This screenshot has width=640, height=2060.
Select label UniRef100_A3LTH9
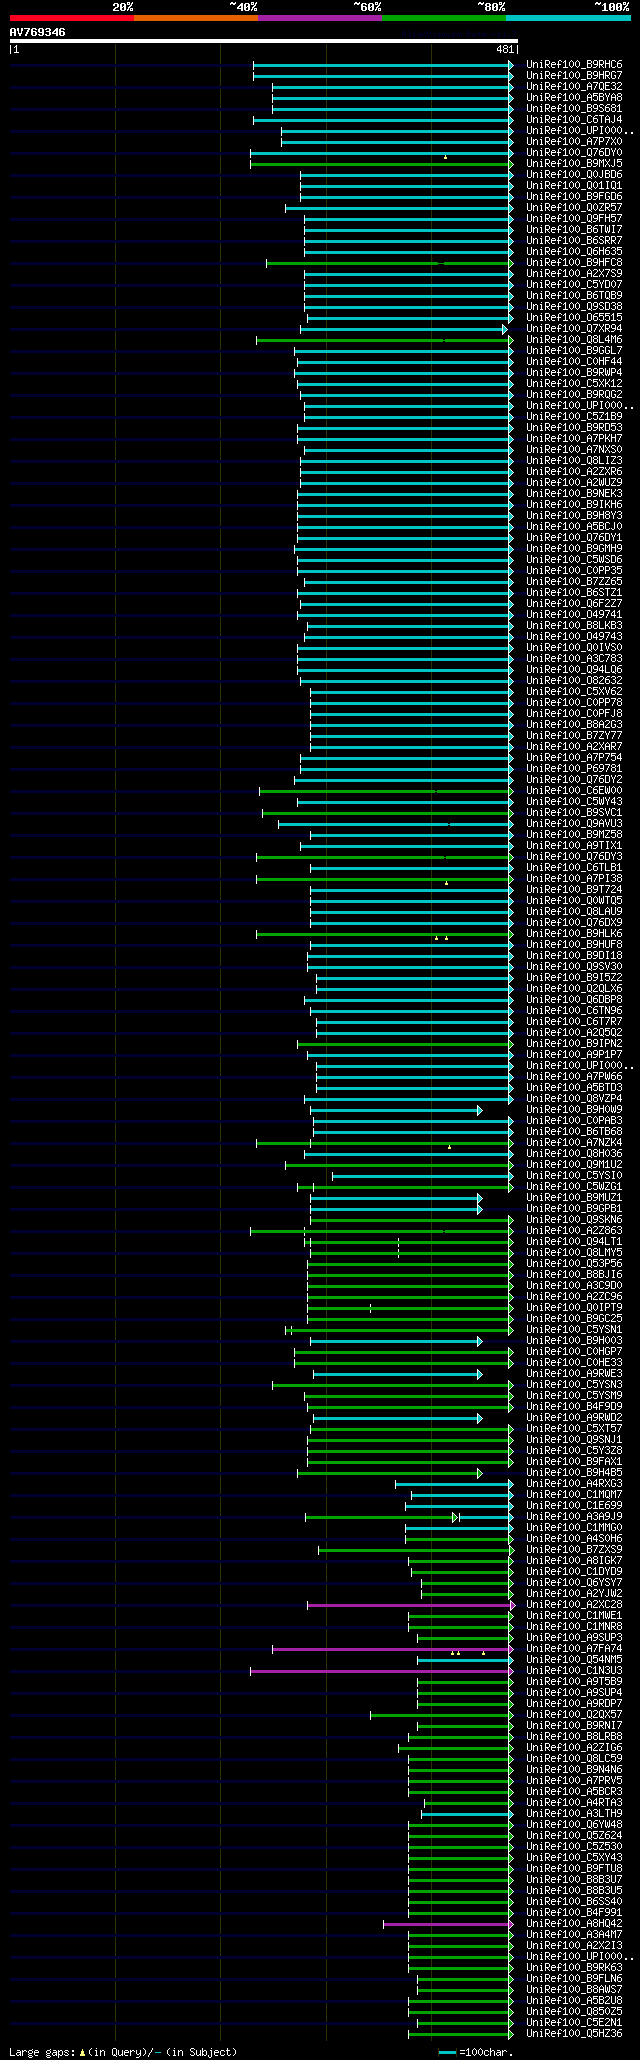point(574,1814)
